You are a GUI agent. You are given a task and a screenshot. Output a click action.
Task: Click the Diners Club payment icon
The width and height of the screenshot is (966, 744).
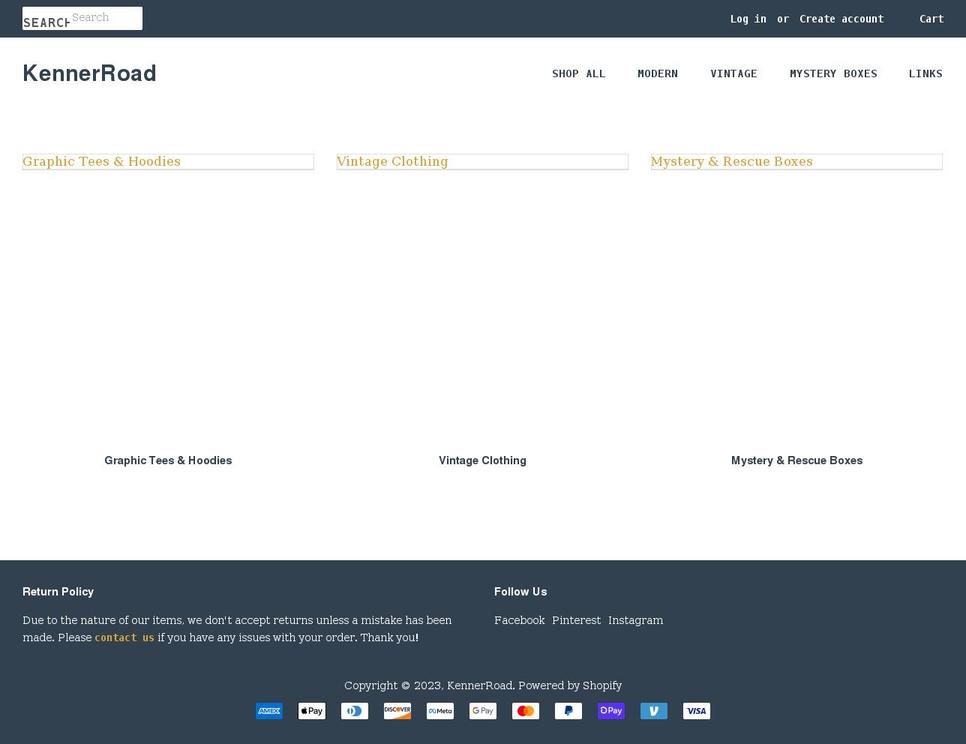[x=355, y=711]
